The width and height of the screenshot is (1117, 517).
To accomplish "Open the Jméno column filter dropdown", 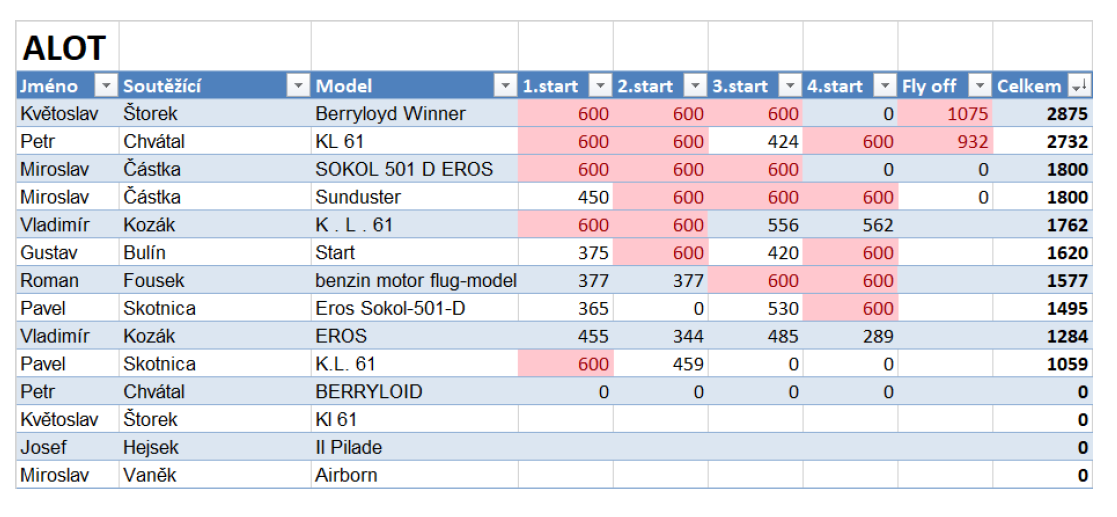I will [x=106, y=86].
